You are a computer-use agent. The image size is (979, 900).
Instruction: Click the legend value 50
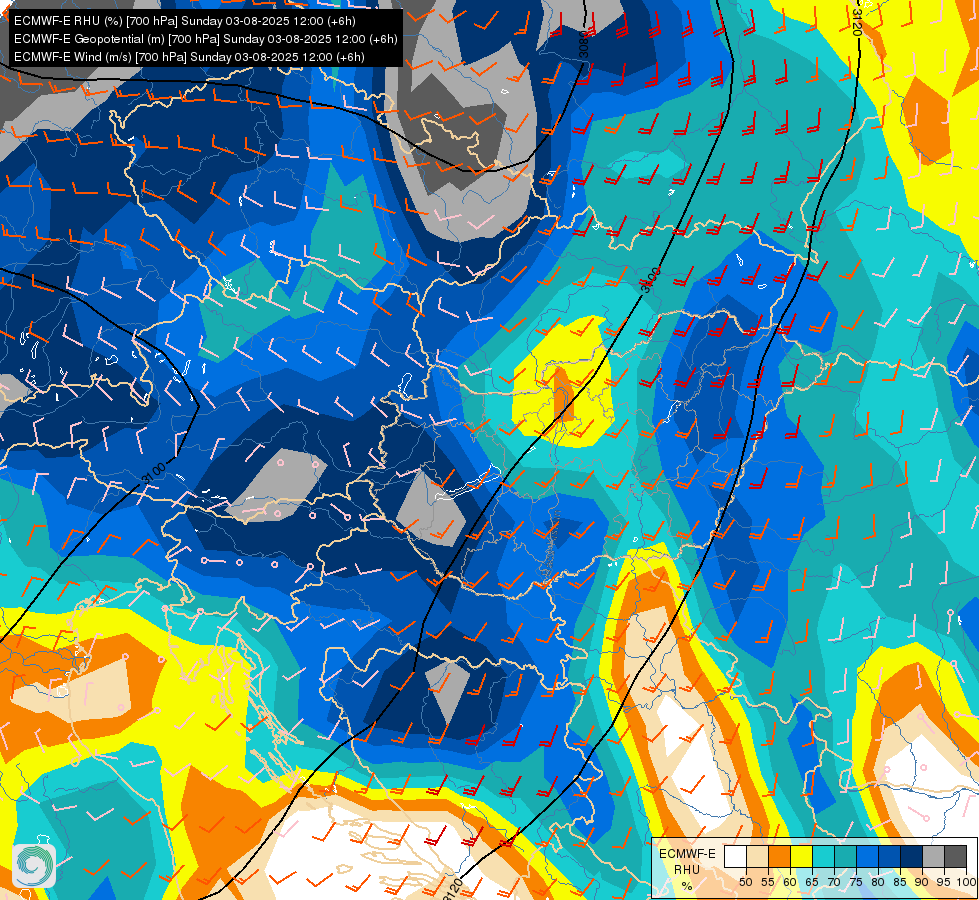pos(745,882)
